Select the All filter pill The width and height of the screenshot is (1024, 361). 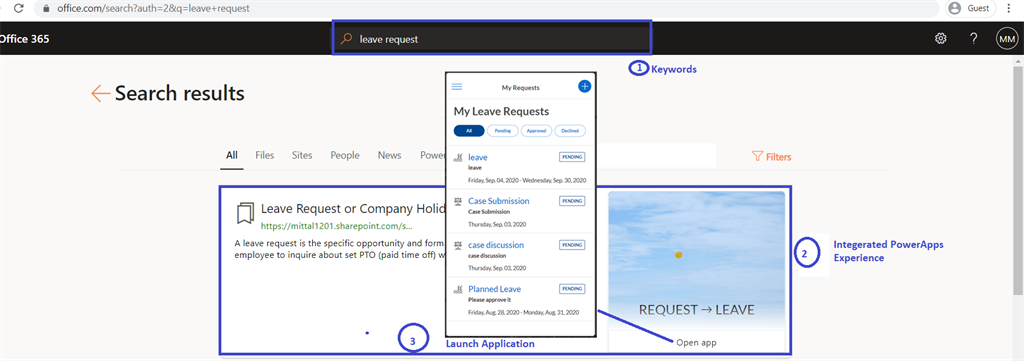pyautogui.click(x=469, y=131)
